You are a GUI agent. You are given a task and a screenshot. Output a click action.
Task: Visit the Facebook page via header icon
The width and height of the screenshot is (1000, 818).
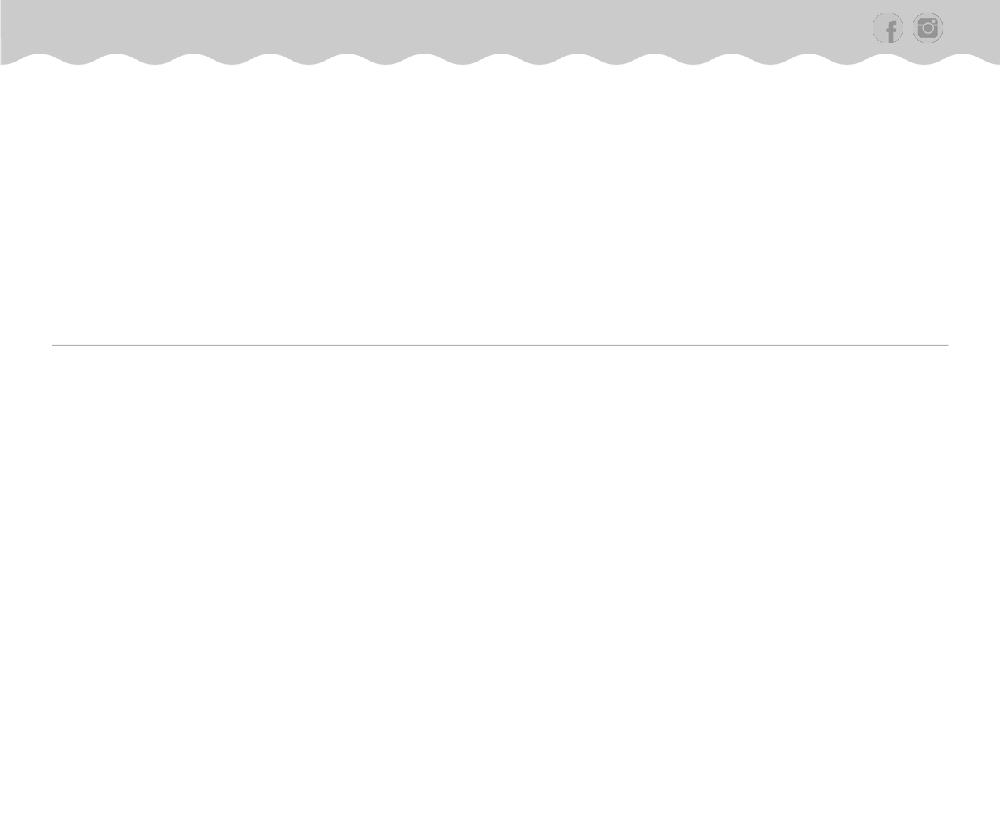tap(888, 28)
